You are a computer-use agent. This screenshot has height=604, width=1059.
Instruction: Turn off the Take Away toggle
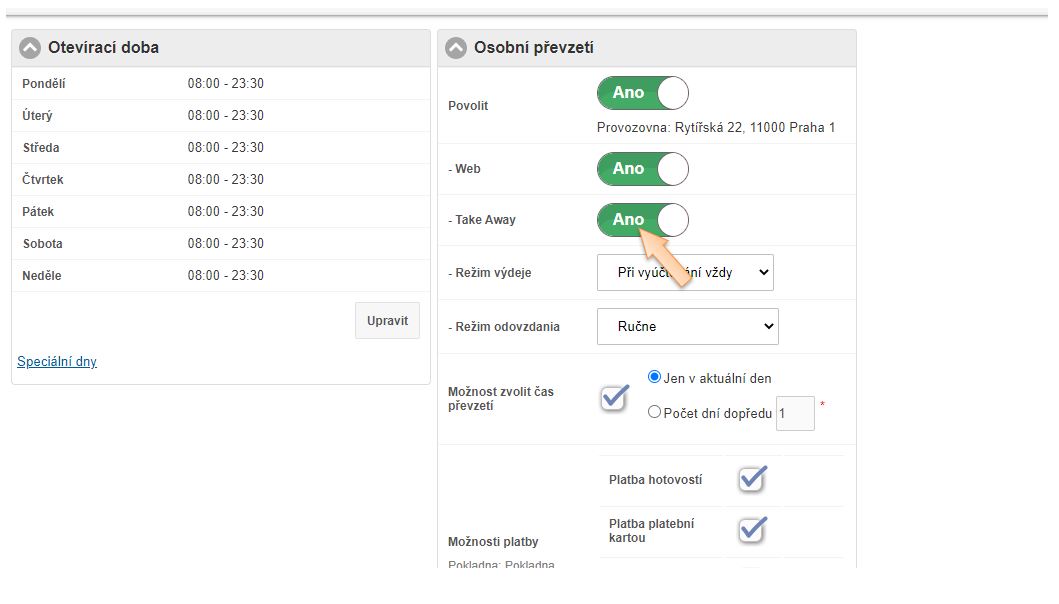tap(642, 220)
